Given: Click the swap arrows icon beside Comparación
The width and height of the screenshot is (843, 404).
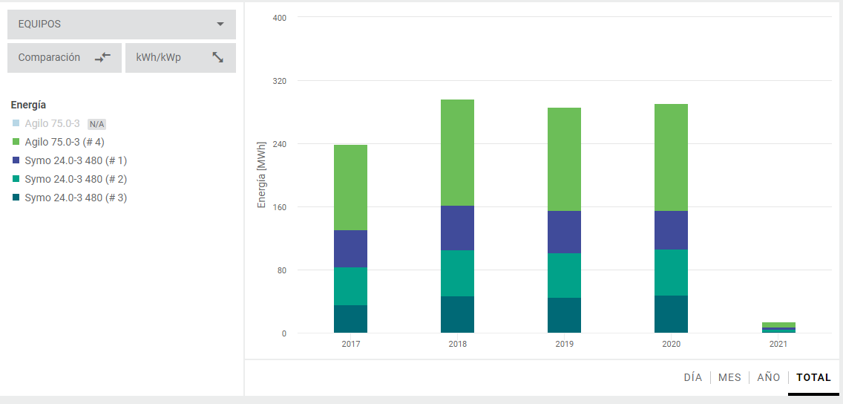Looking at the screenshot, I should pos(102,58).
